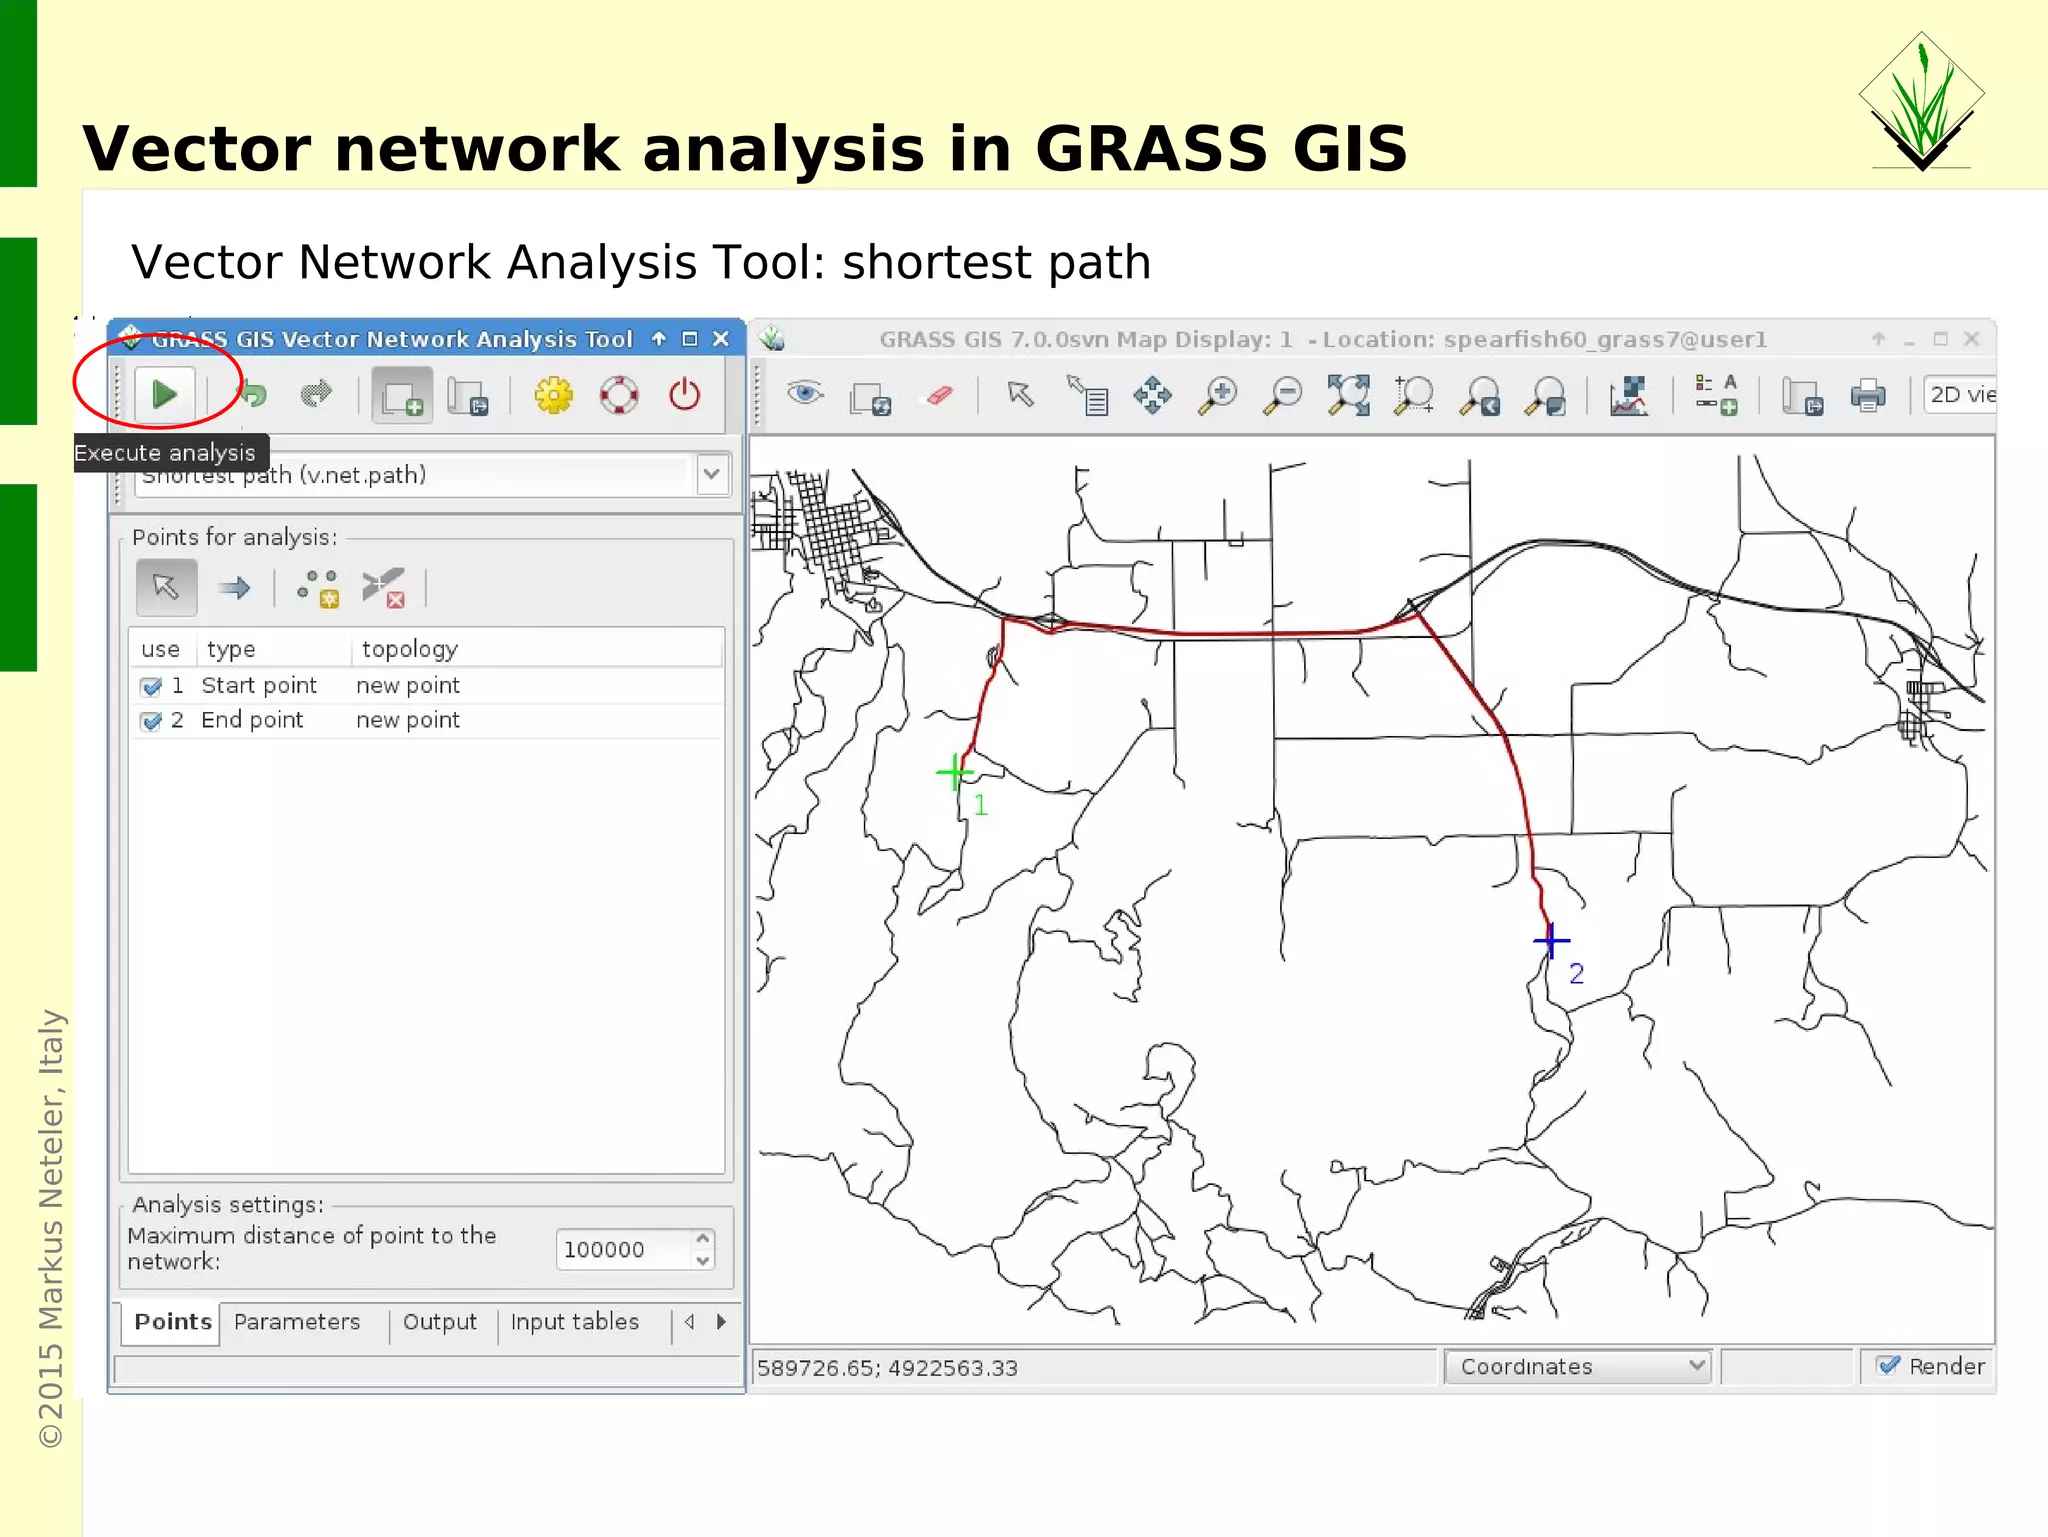This screenshot has width=2048, height=1537.
Task: Open the settings gear icon
Action: click(553, 395)
